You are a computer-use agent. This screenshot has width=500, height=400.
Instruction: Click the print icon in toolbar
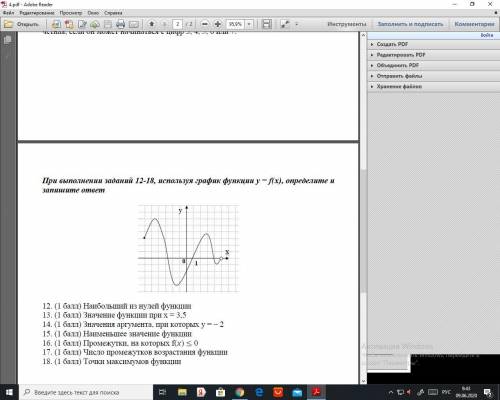tap(120, 24)
